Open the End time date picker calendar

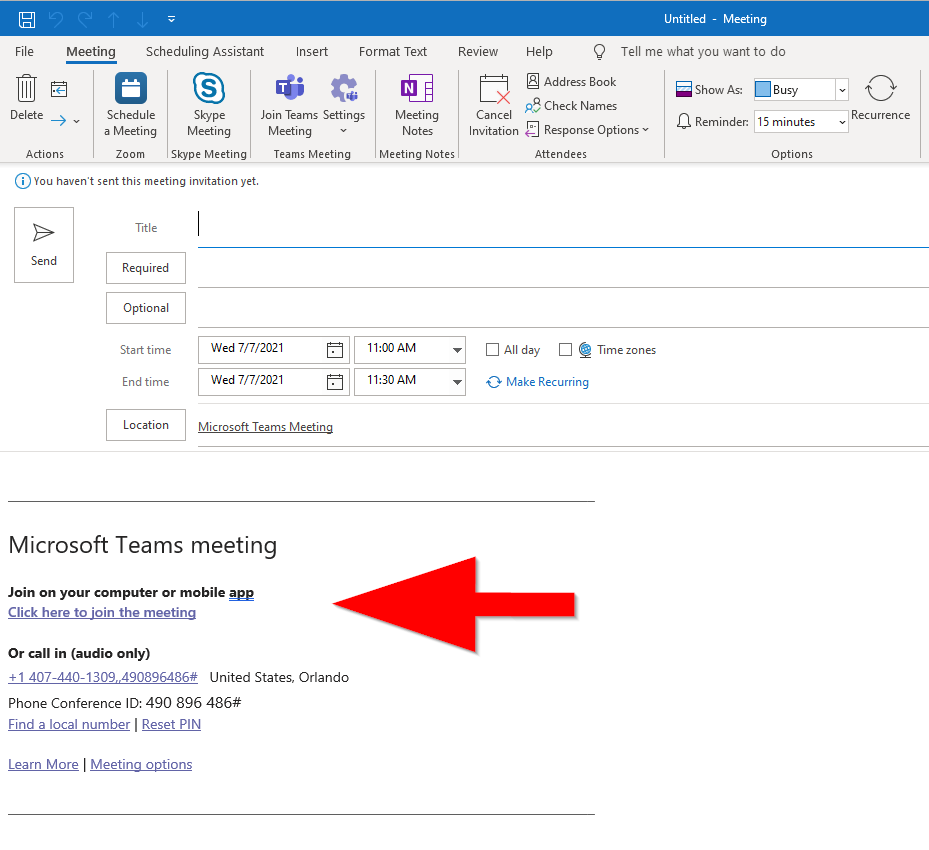pyautogui.click(x=335, y=381)
